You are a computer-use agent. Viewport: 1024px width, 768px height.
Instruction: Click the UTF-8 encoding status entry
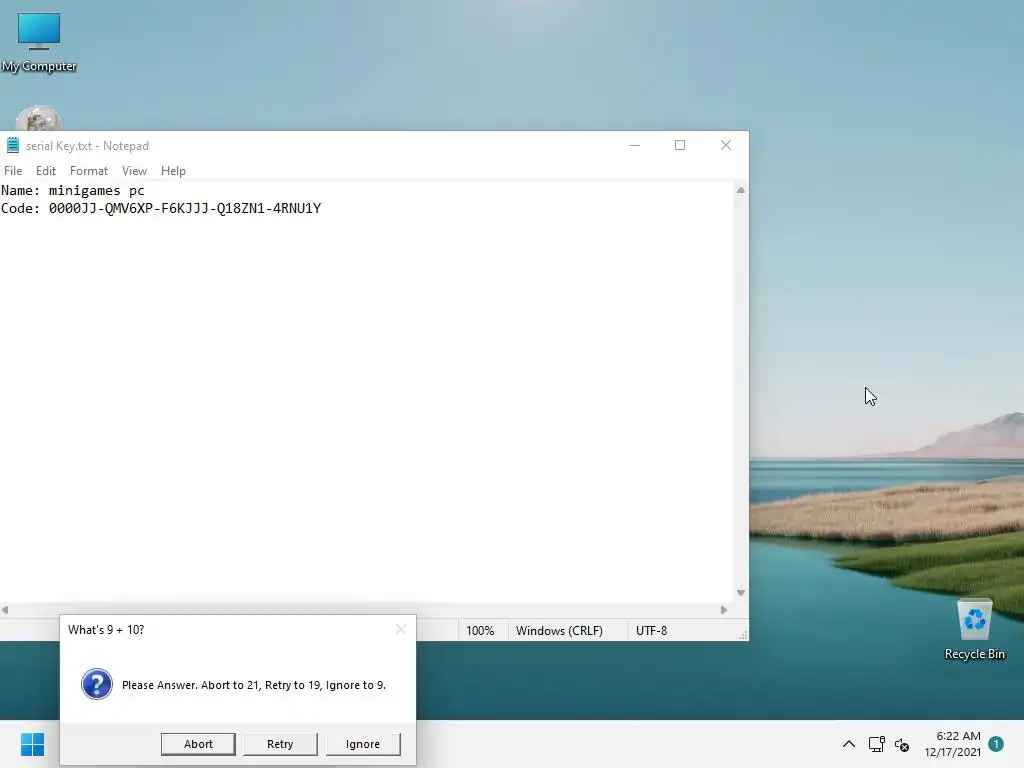point(651,631)
